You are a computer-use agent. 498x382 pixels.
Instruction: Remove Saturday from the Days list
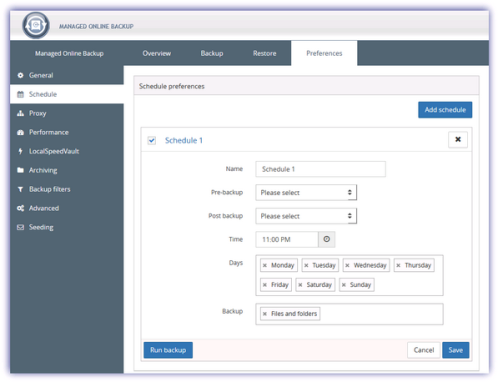coord(300,285)
